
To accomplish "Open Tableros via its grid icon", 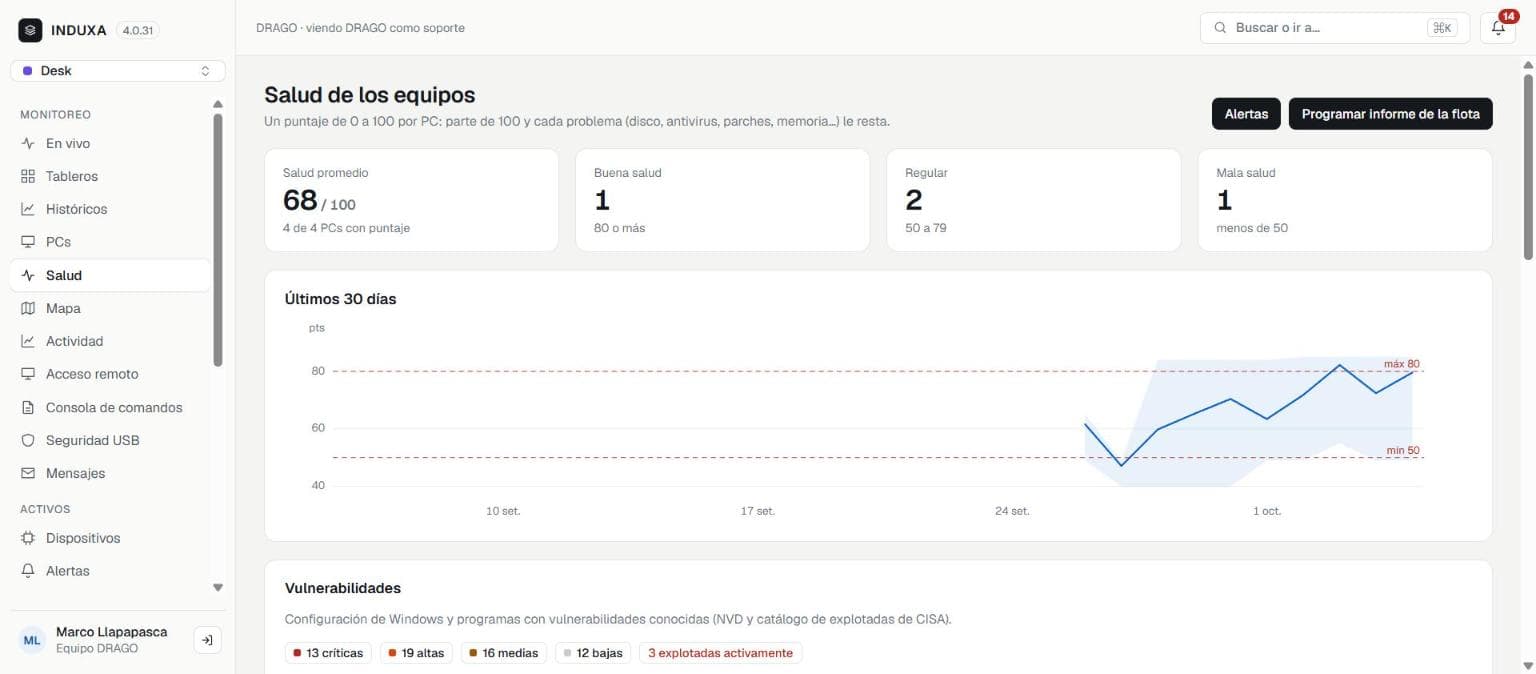I will 28,176.
